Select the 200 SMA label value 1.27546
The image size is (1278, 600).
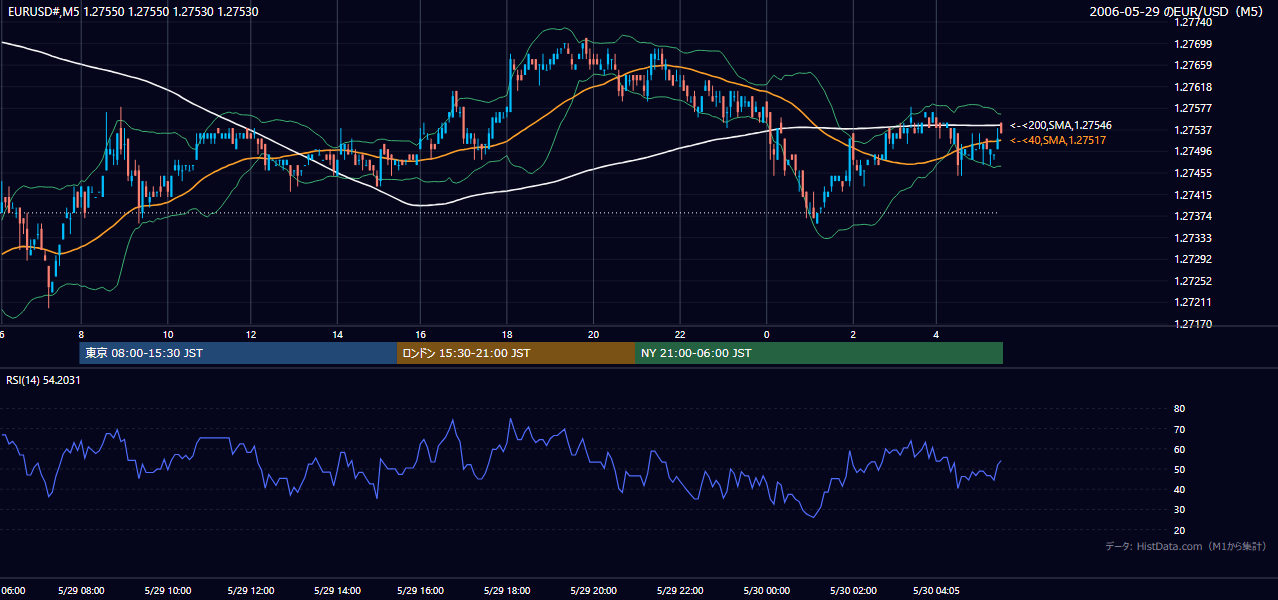point(1090,126)
